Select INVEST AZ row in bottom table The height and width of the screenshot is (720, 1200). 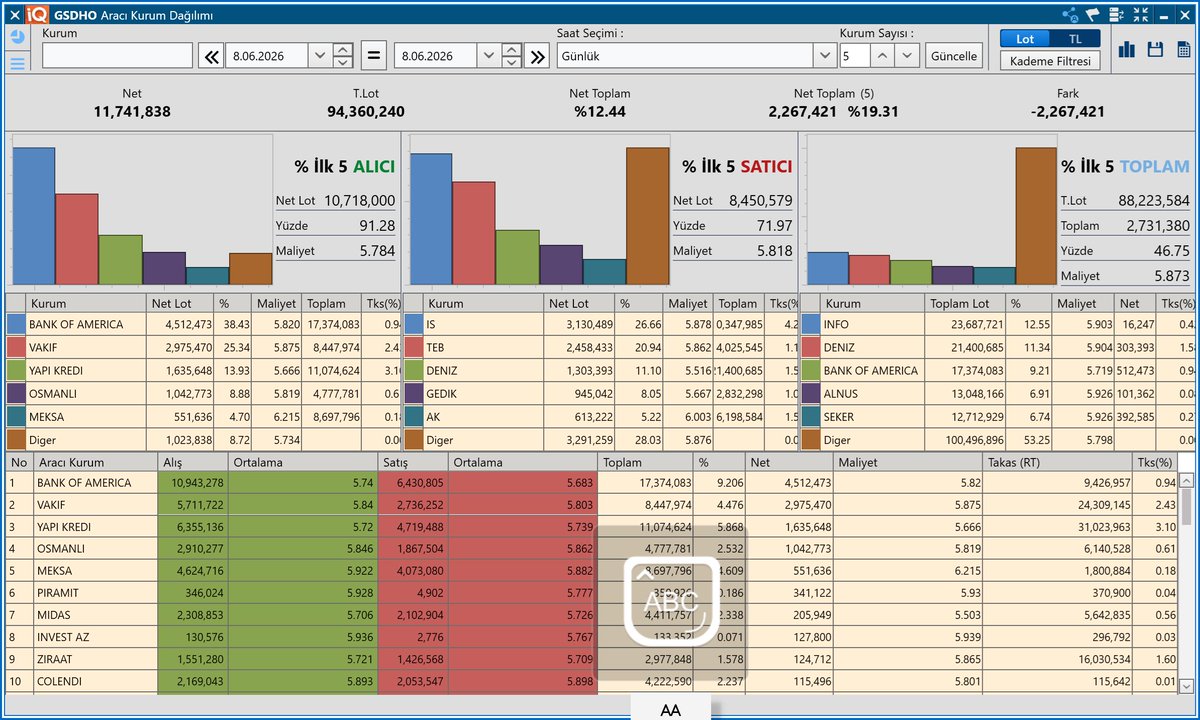tap(592, 637)
